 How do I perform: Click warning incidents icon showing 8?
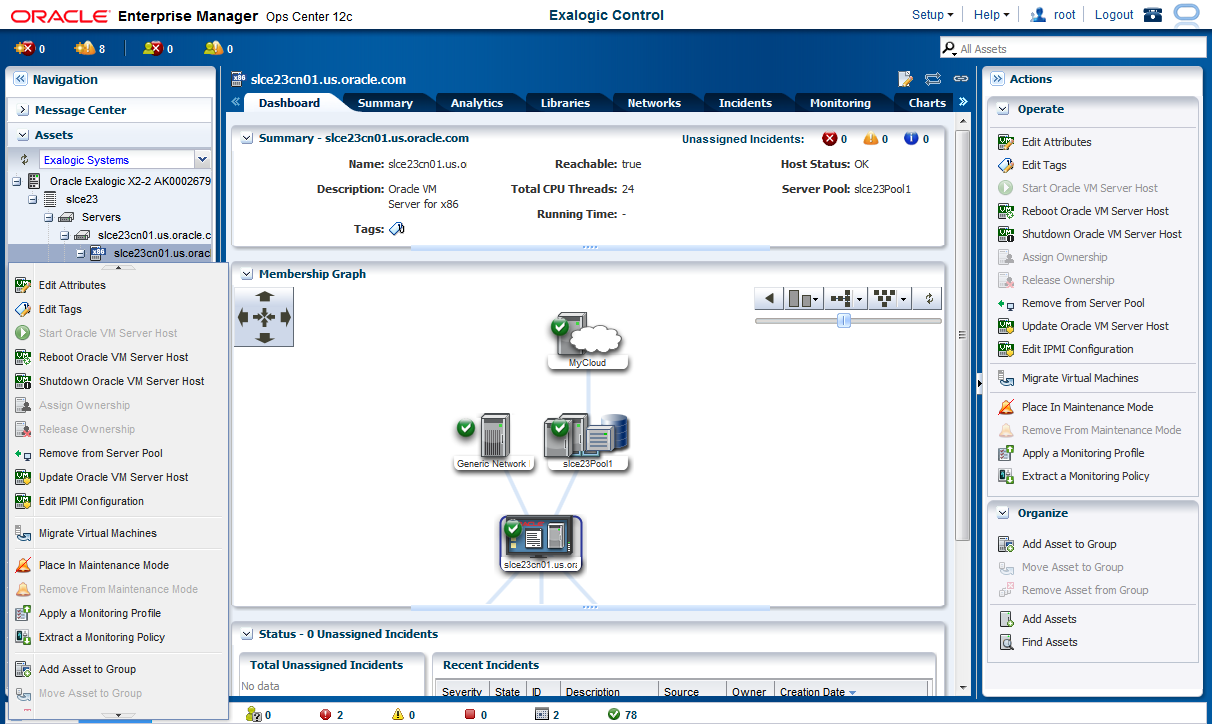[x=84, y=48]
